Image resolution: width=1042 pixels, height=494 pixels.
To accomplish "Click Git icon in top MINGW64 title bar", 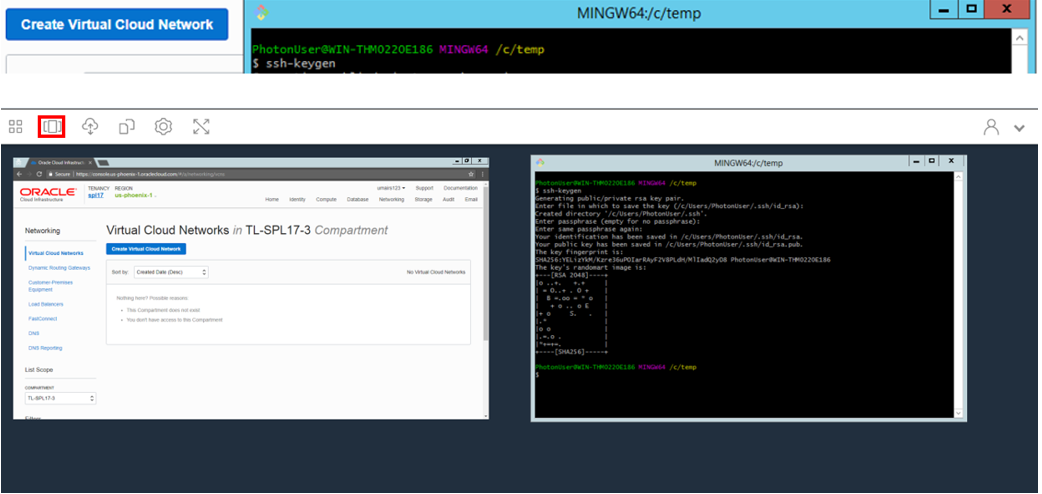I will pyautogui.click(x=262, y=13).
